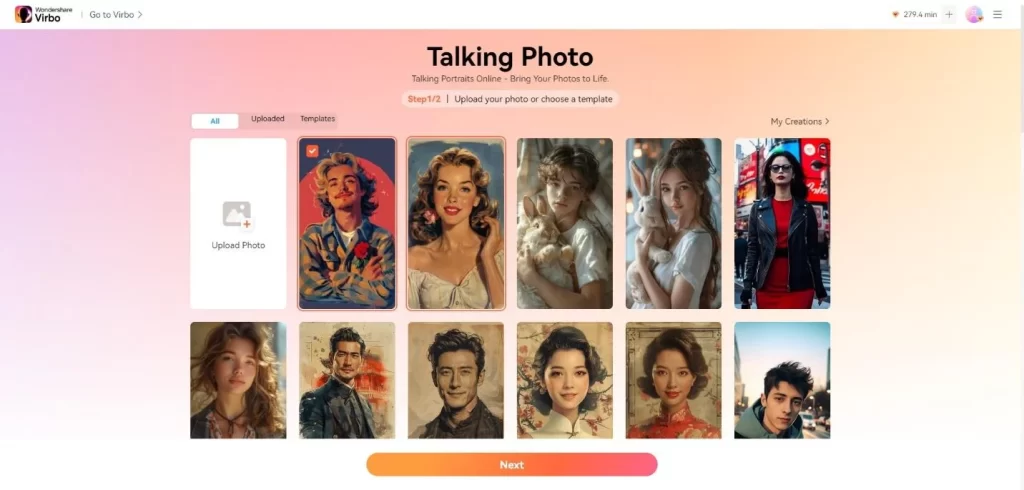Click the Upload Photo card
1024x490 pixels.
coord(238,223)
